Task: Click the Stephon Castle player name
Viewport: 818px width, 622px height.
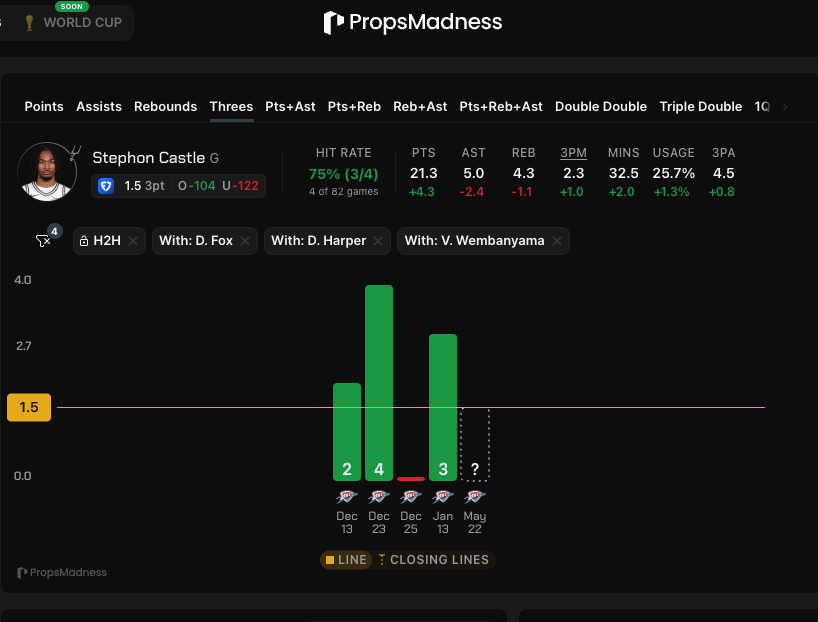Action: (149, 158)
